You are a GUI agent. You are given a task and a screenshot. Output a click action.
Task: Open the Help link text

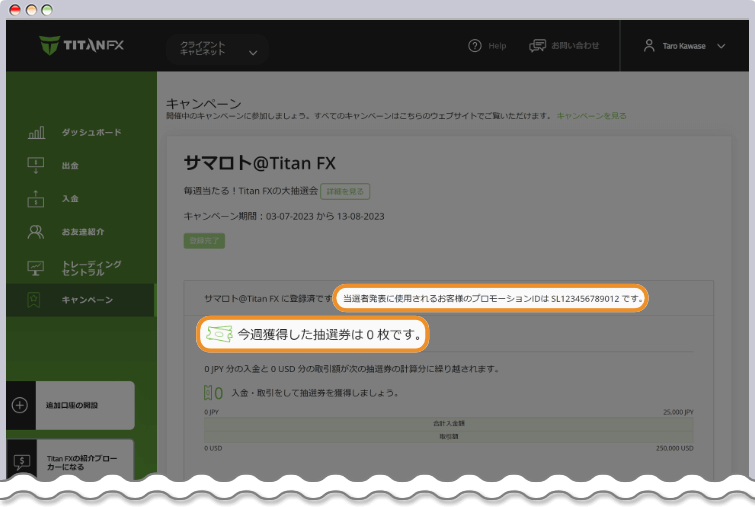coord(497,46)
